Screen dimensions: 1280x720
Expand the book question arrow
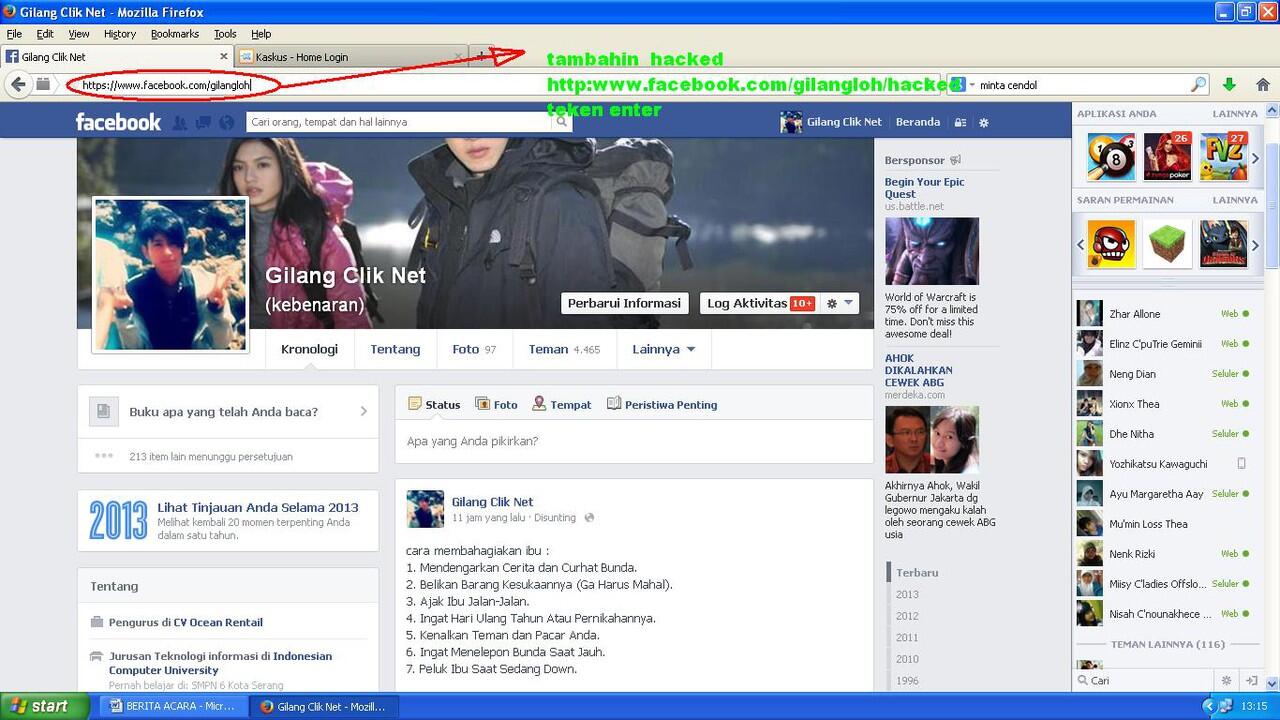tap(363, 411)
